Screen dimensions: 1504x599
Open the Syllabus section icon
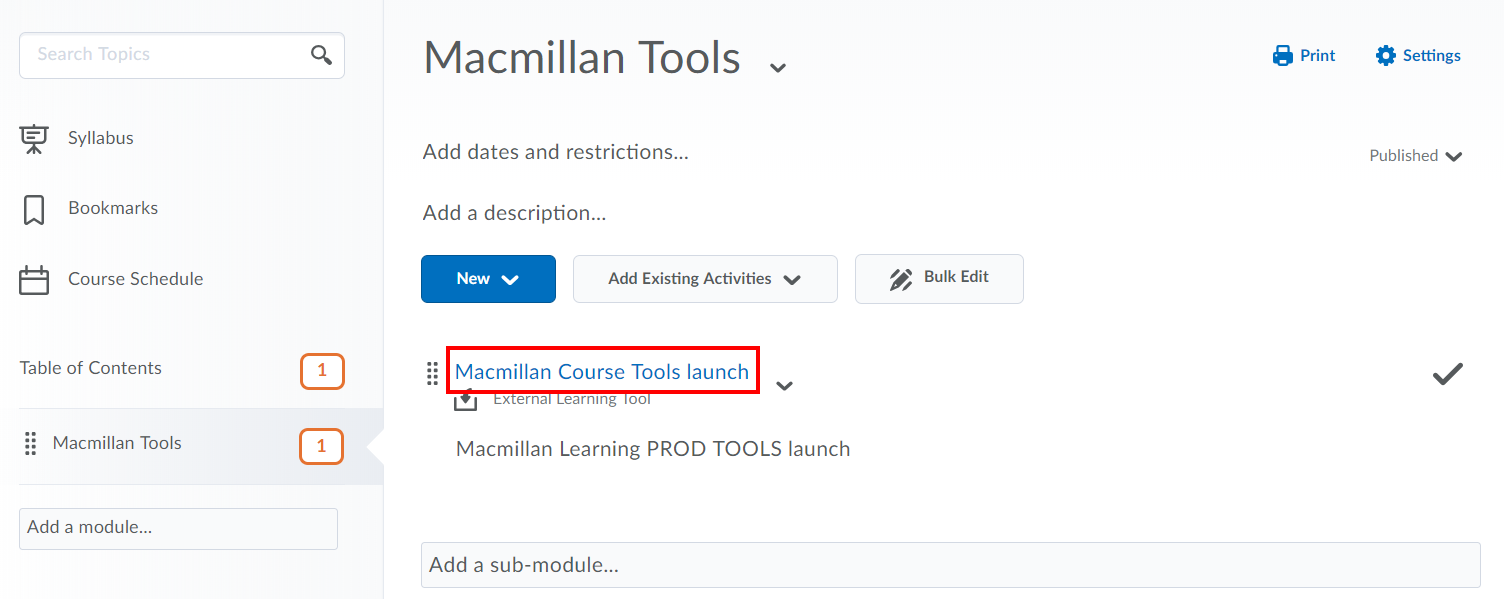[x=33, y=137]
